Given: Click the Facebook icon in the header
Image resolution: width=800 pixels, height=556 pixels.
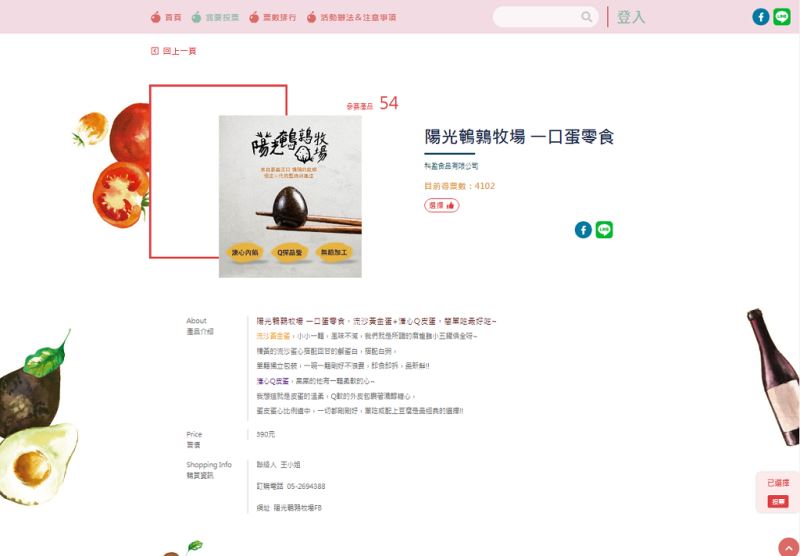Looking at the screenshot, I should click(760, 17).
